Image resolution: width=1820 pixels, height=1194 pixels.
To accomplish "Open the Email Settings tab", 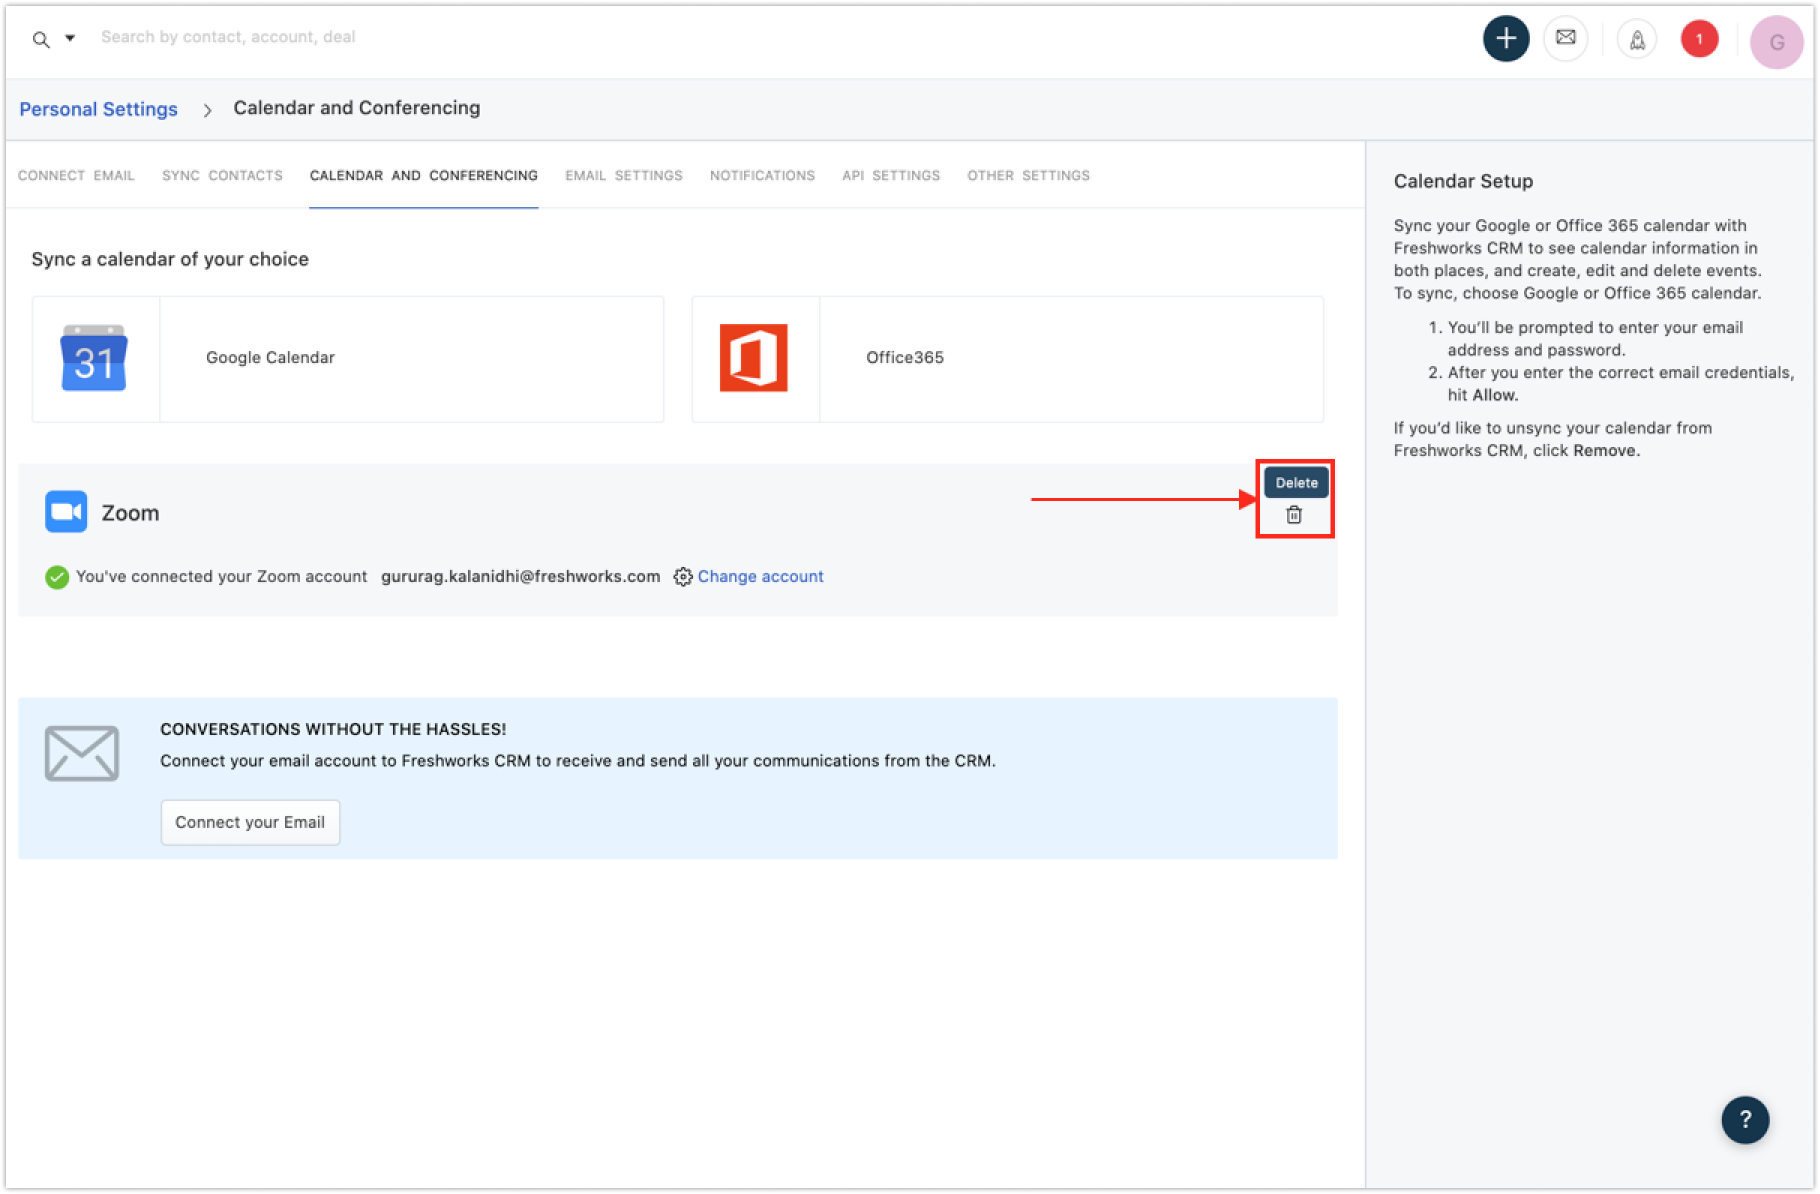I will tap(624, 175).
